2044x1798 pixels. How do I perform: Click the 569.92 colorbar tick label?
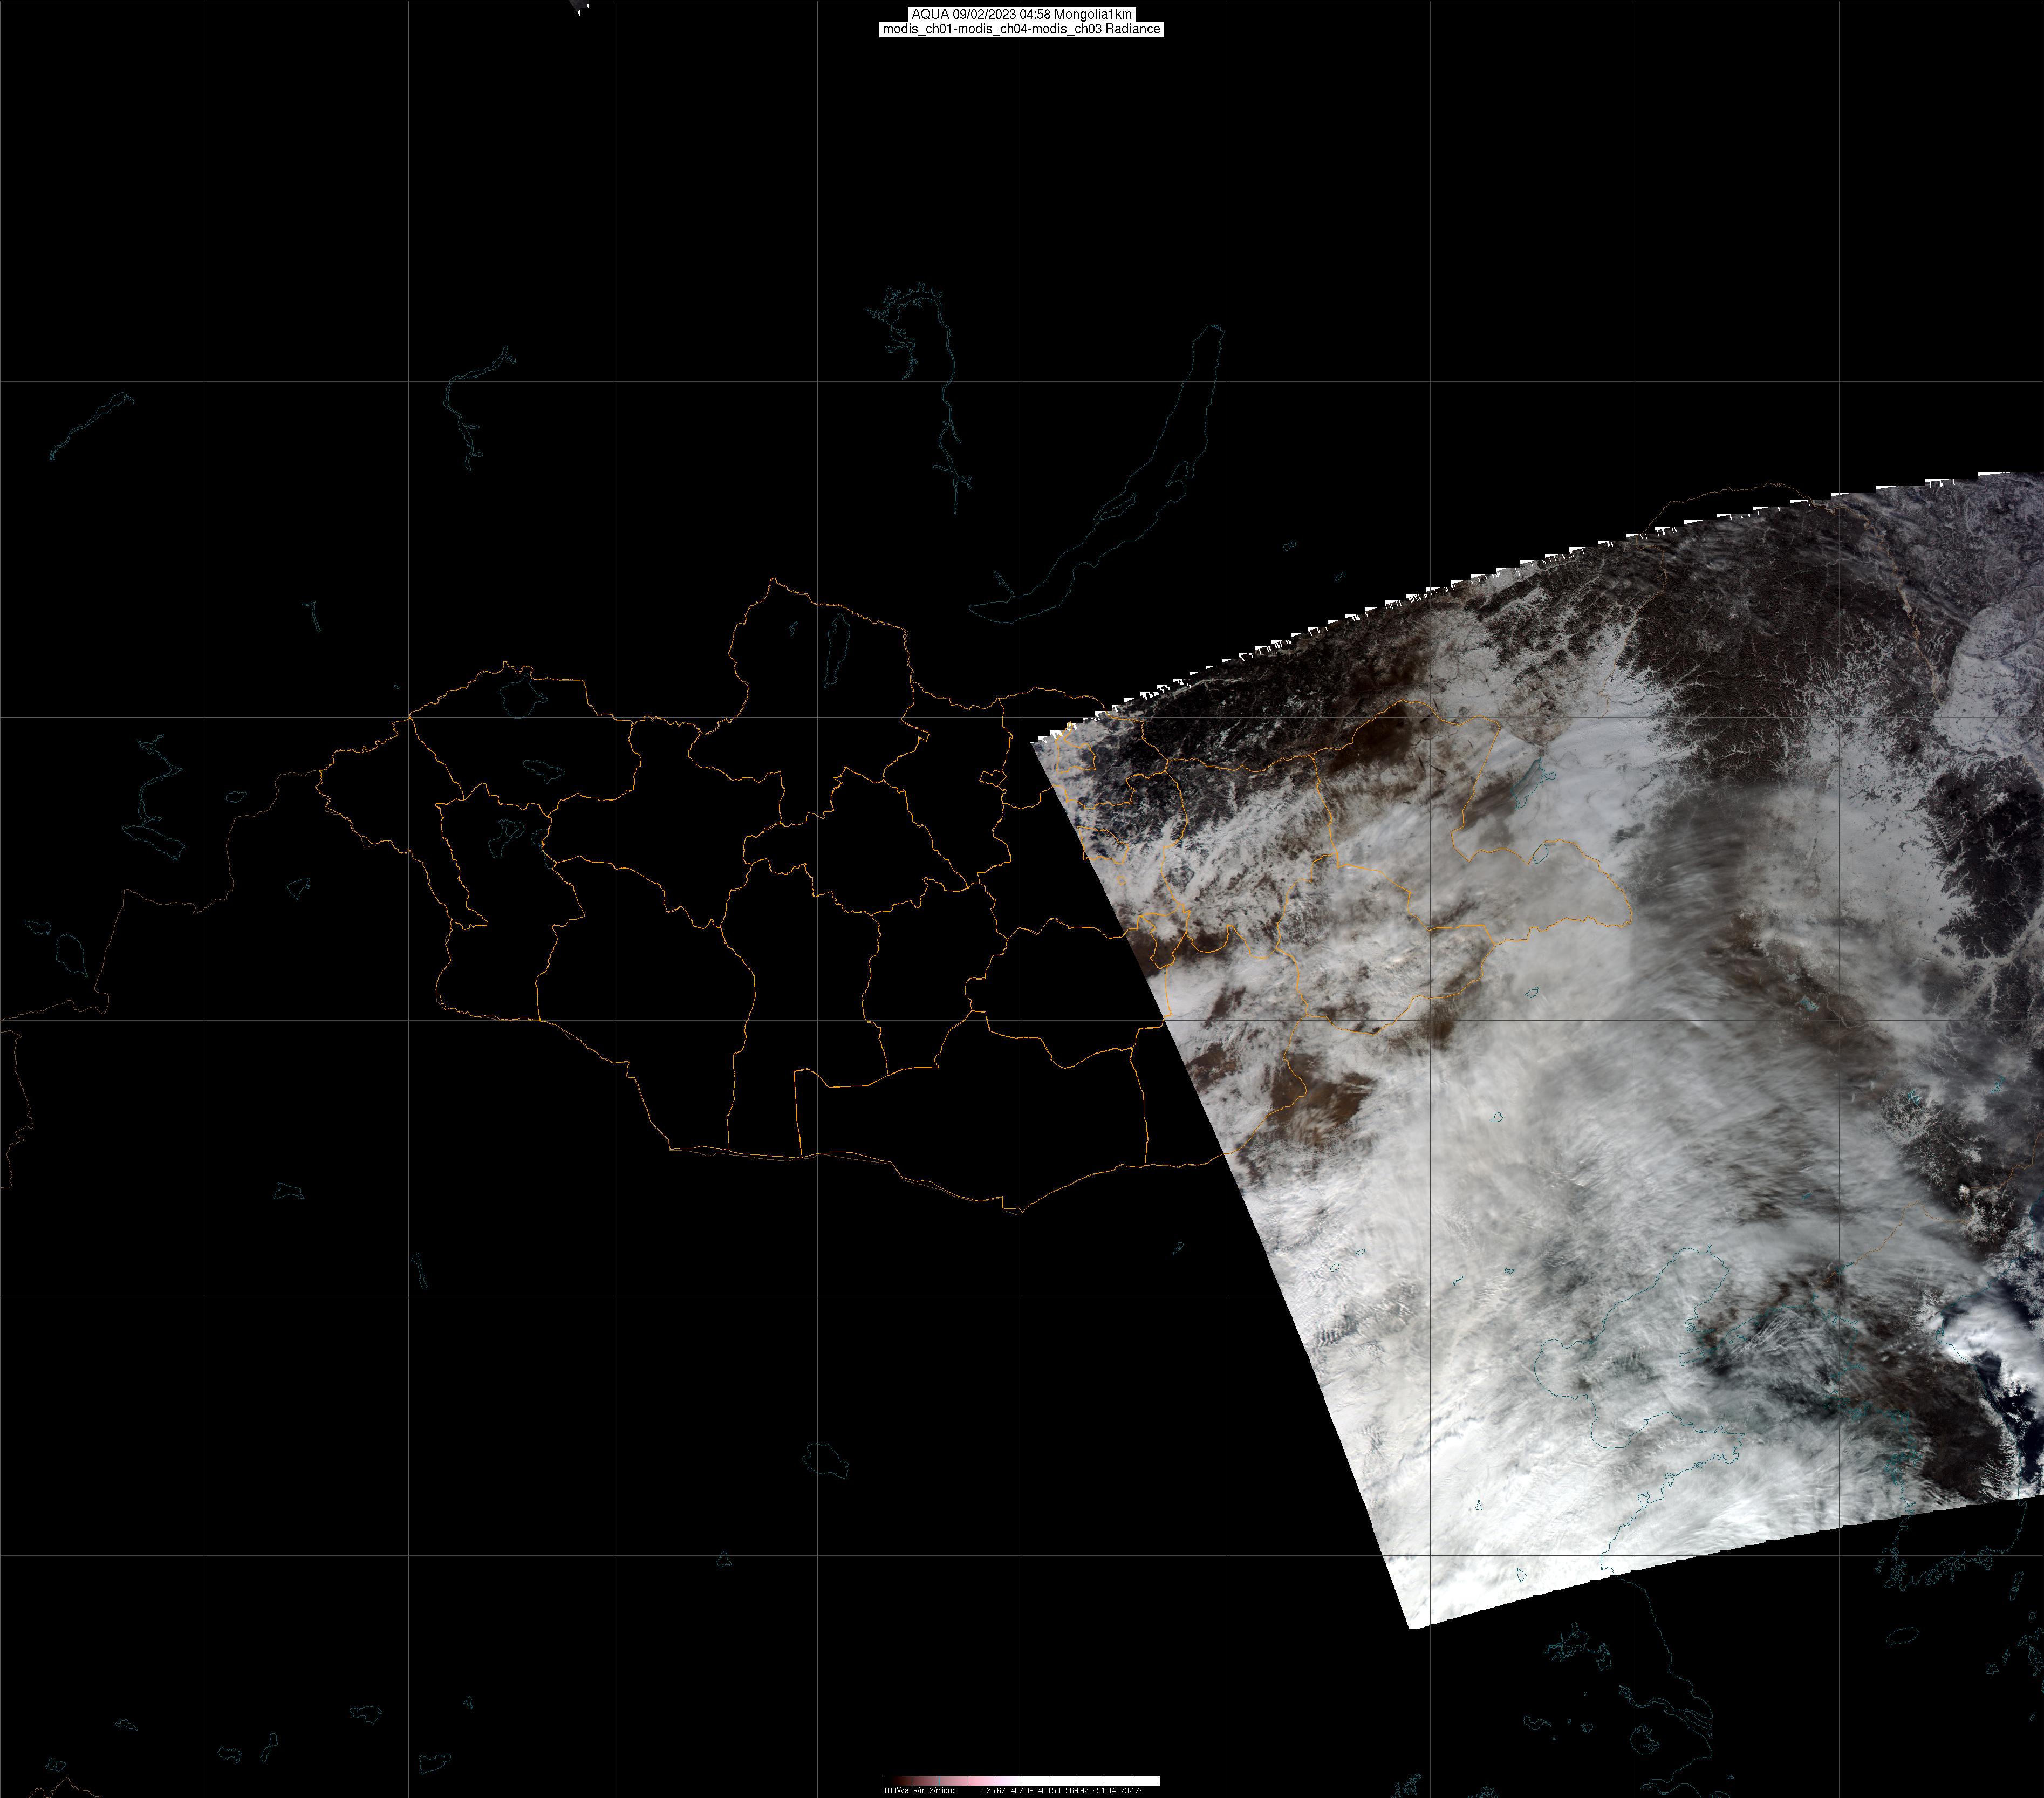(x=1077, y=1790)
